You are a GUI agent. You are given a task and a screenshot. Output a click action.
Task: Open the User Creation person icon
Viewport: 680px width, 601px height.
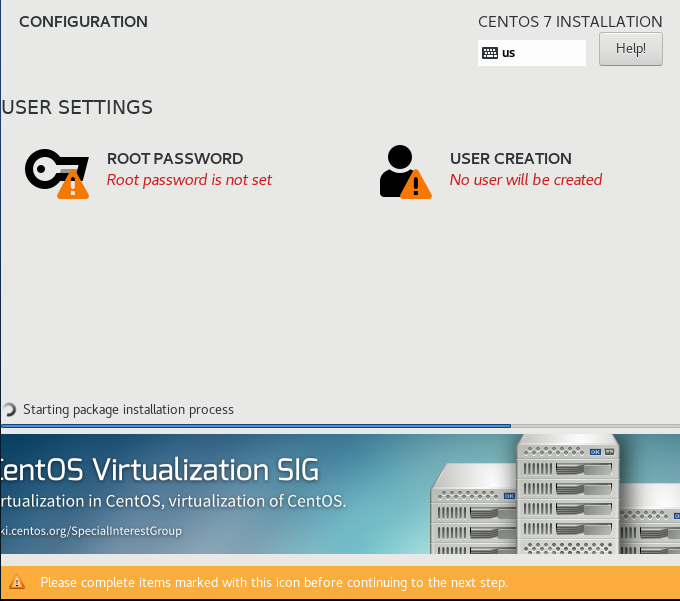click(405, 172)
